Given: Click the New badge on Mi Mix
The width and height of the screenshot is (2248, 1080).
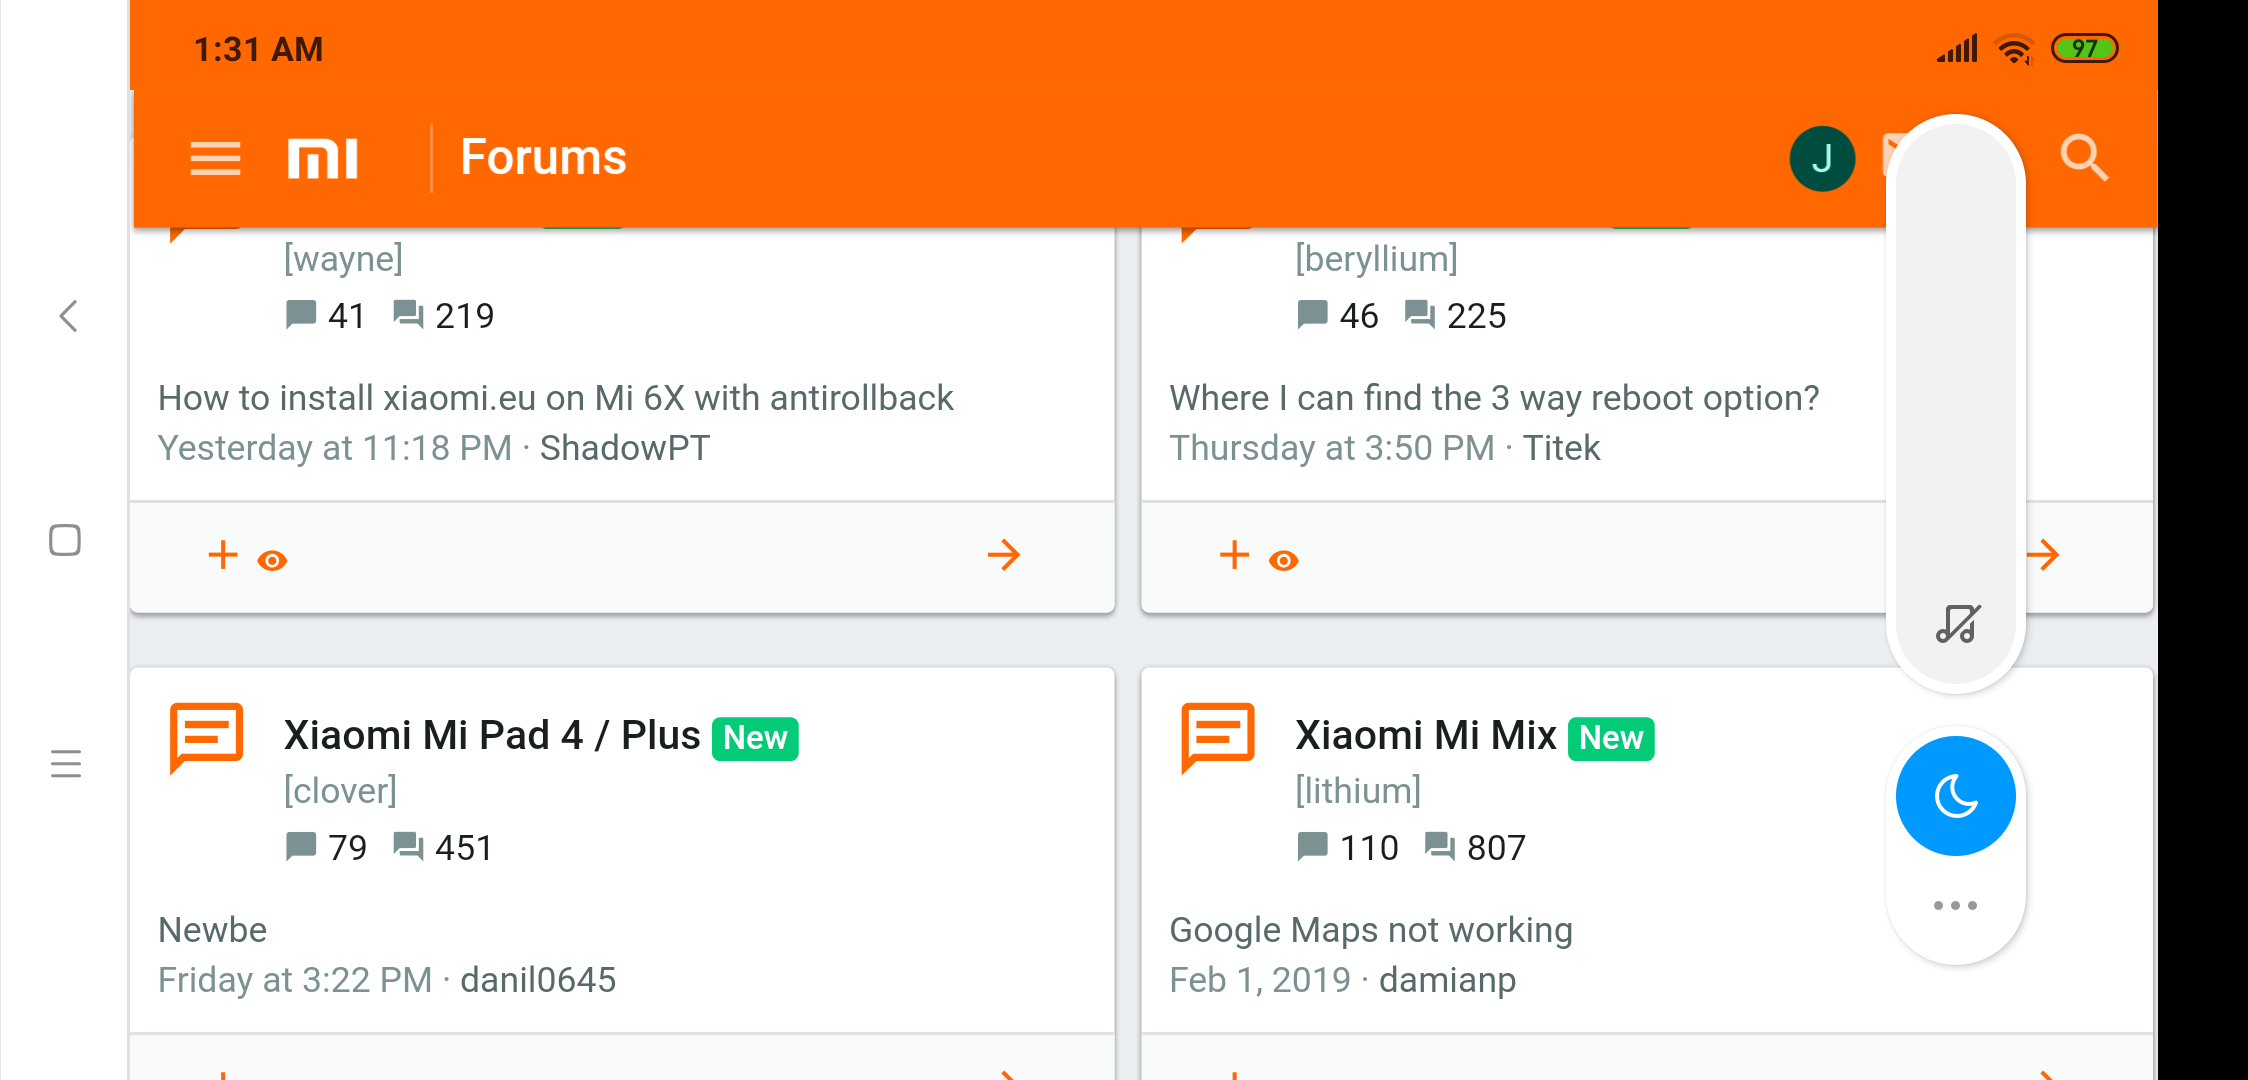Looking at the screenshot, I should point(1611,738).
